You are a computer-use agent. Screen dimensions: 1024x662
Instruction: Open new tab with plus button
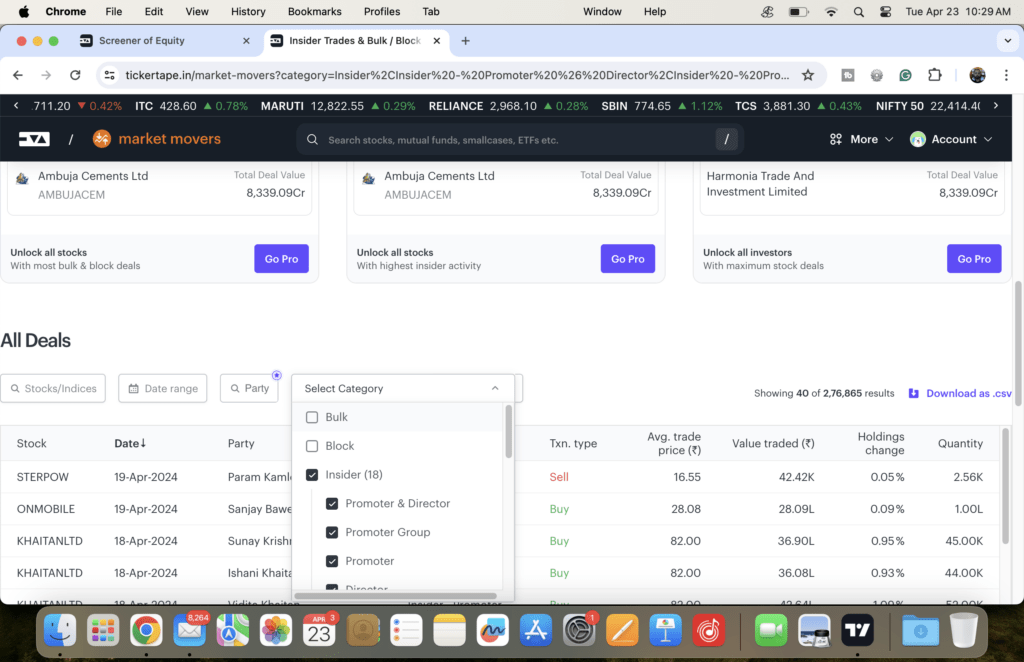(465, 40)
